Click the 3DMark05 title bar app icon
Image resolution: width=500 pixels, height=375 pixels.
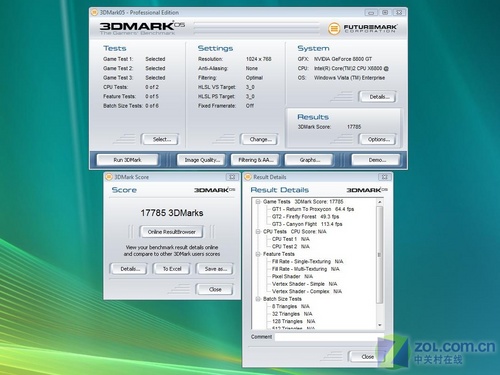[95, 13]
